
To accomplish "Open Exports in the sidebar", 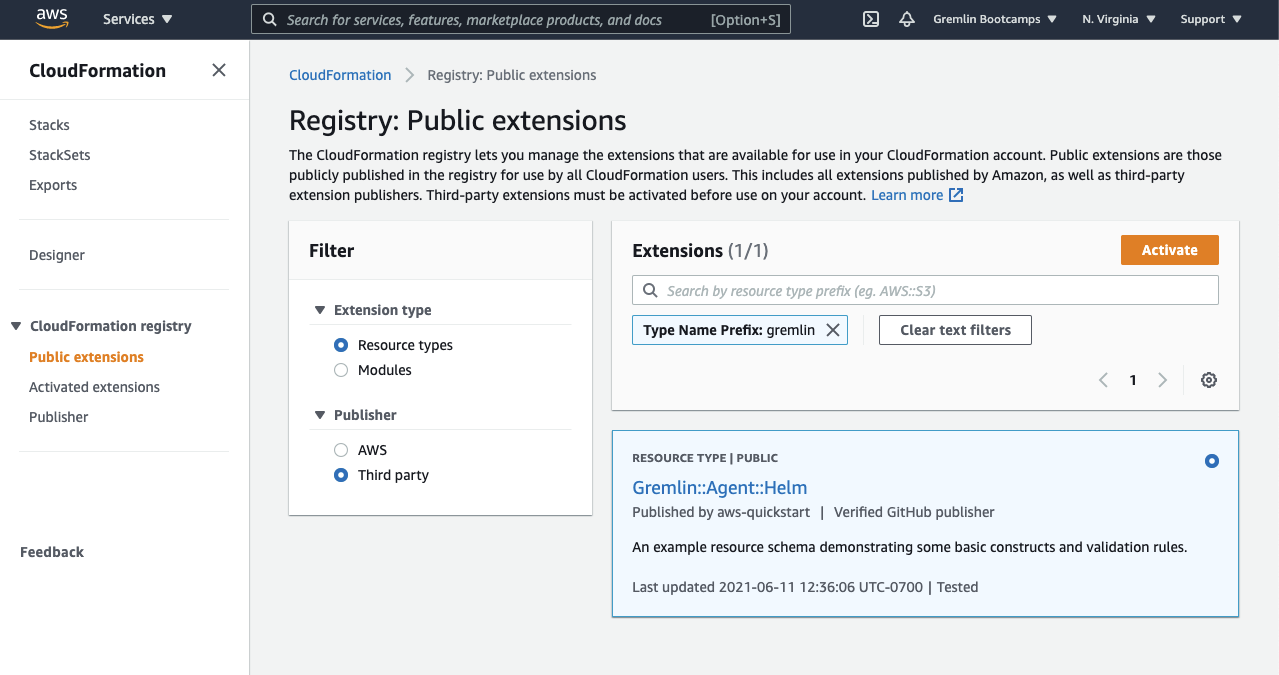I will tap(53, 185).
